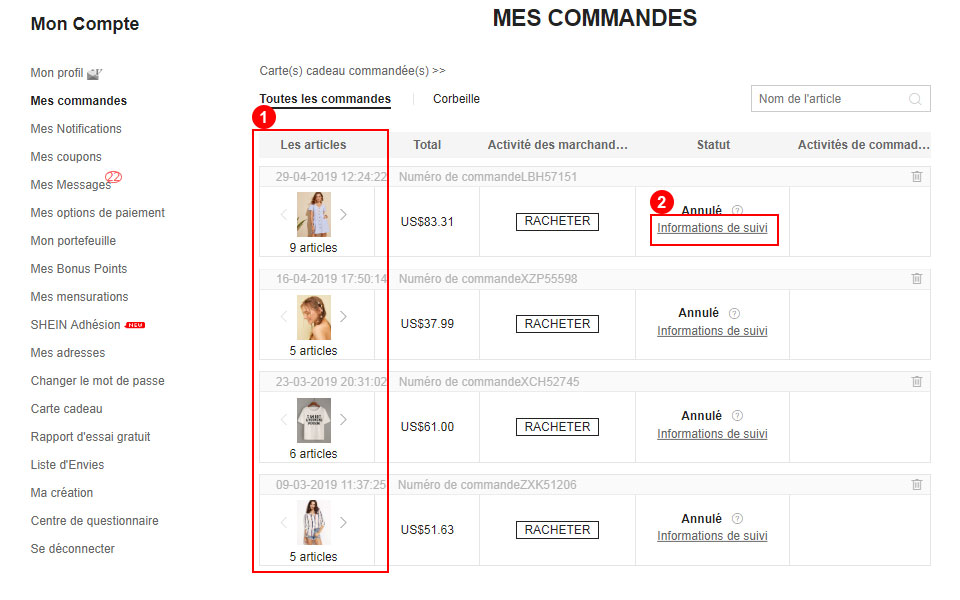Show next article in first order
The height and width of the screenshot is (600, 960).
[x=344, y=214]
